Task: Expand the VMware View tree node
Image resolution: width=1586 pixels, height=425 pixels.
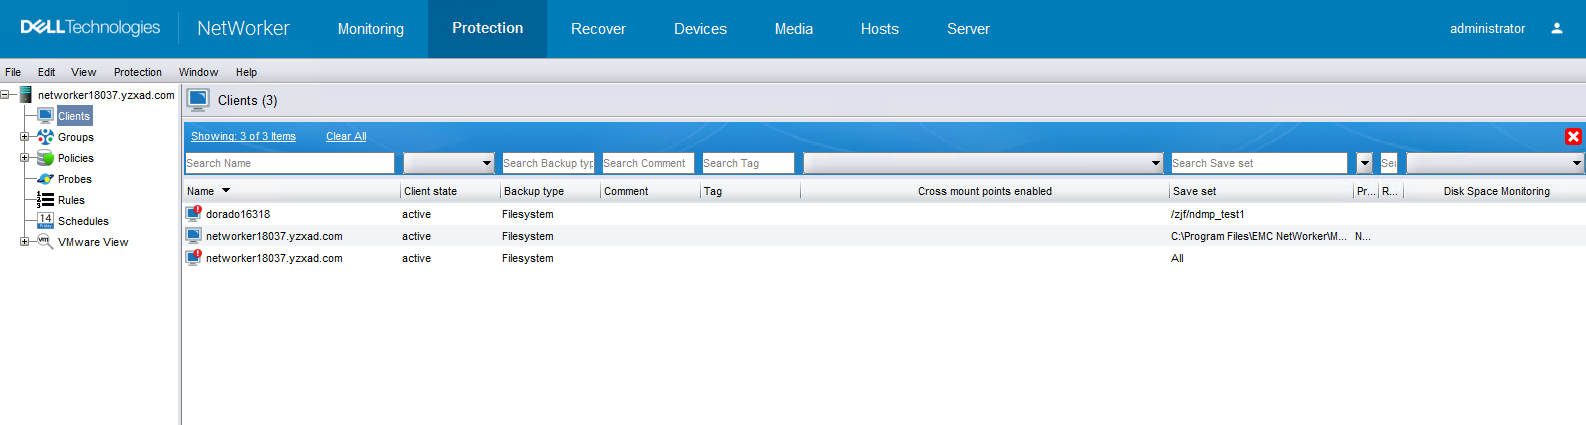Action: point(25,242)
